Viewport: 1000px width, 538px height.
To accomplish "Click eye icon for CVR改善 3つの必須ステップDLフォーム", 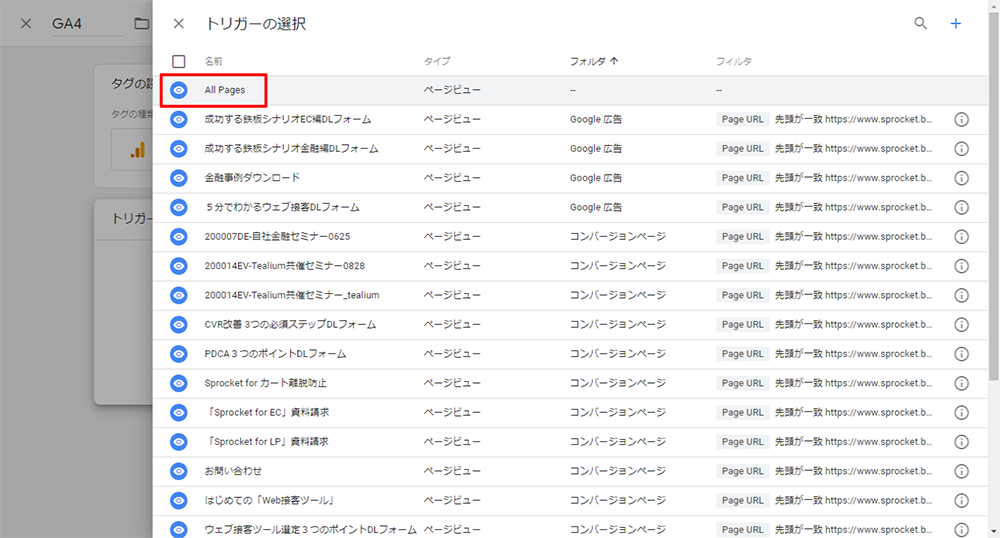I will pyautogui.click(x=179, y=324).
